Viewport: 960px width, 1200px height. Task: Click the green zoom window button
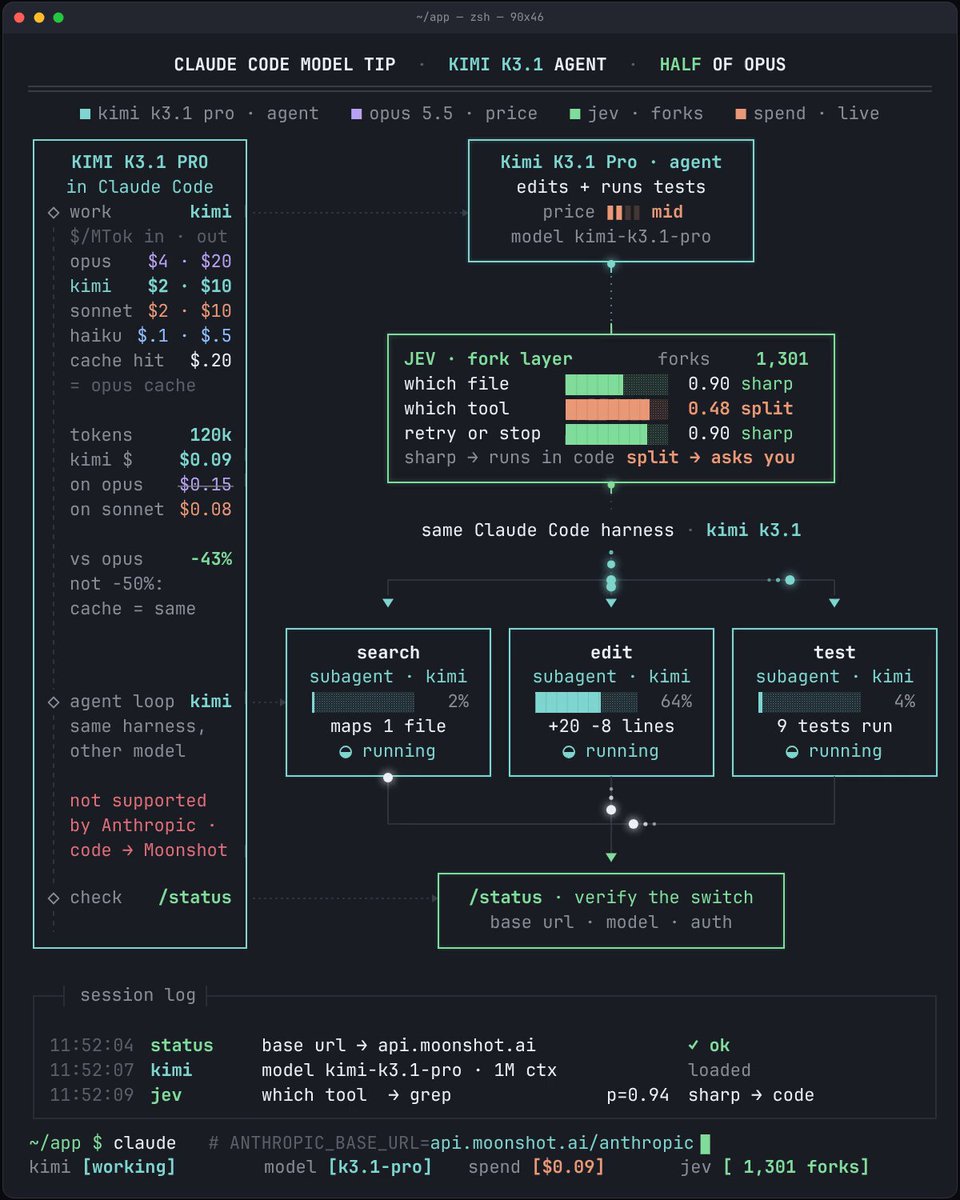point(58,17)
